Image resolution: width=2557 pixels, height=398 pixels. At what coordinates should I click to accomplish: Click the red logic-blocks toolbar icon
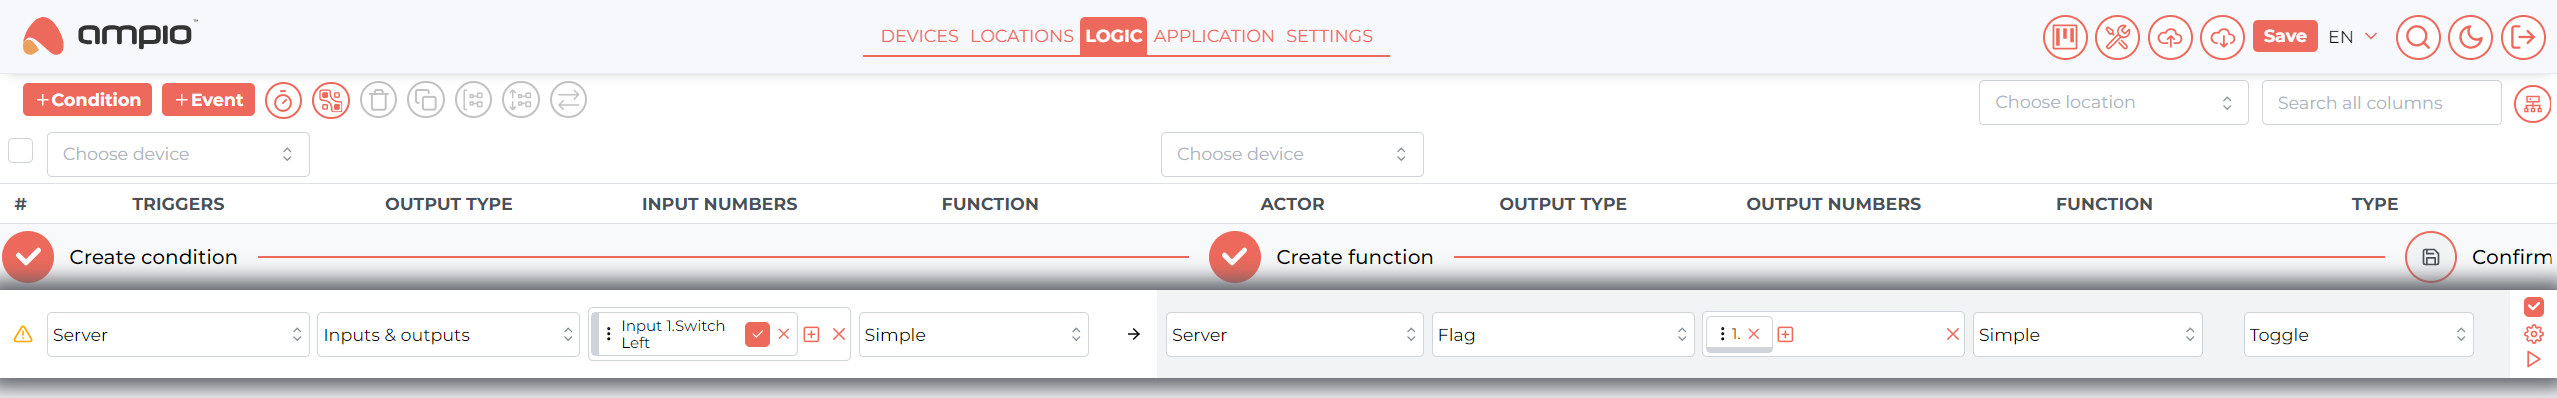331,101
